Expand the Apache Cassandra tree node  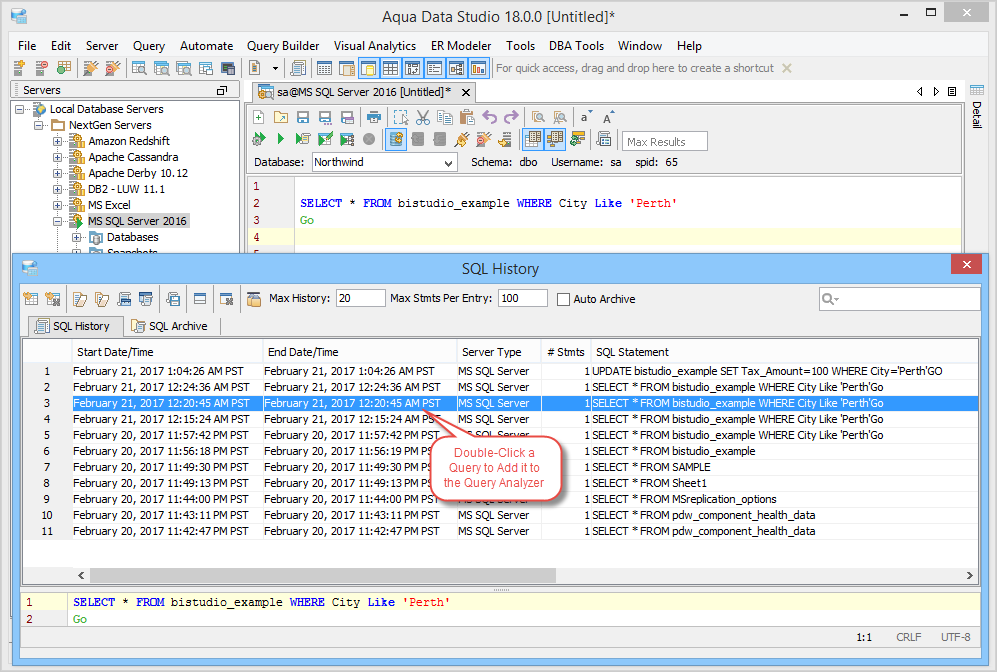[x=57, y=157]
